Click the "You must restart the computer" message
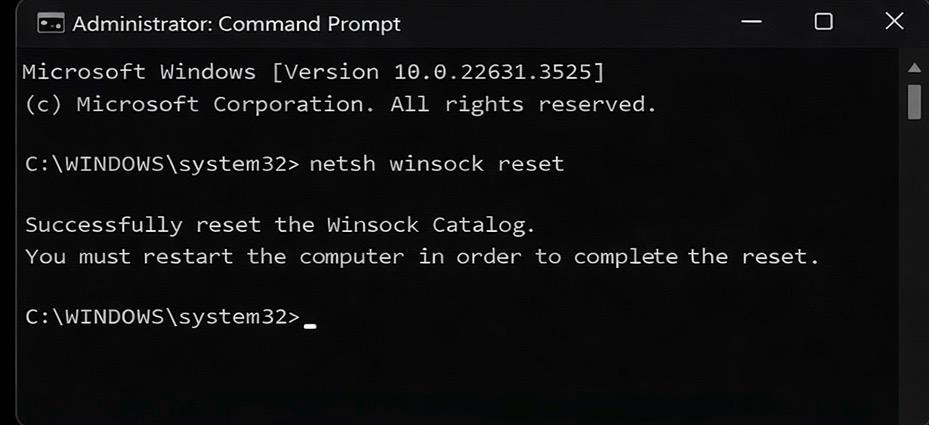Screen dimensions: 929x425 [x=421, y=256]
